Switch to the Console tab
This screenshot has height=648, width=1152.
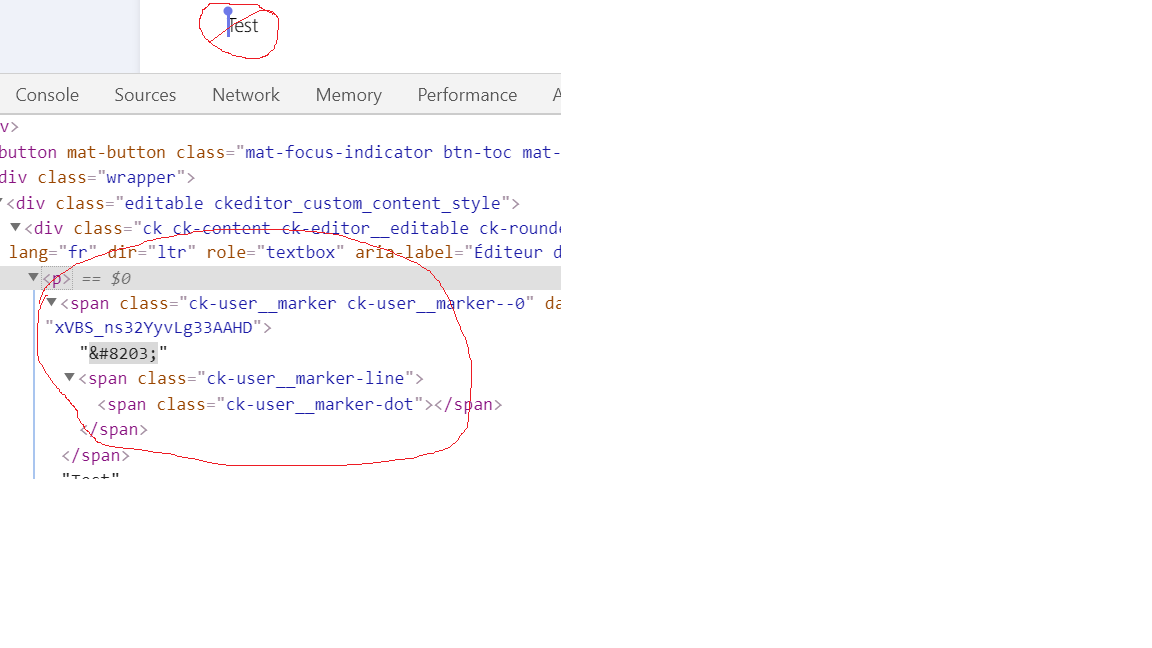(47, 95)
